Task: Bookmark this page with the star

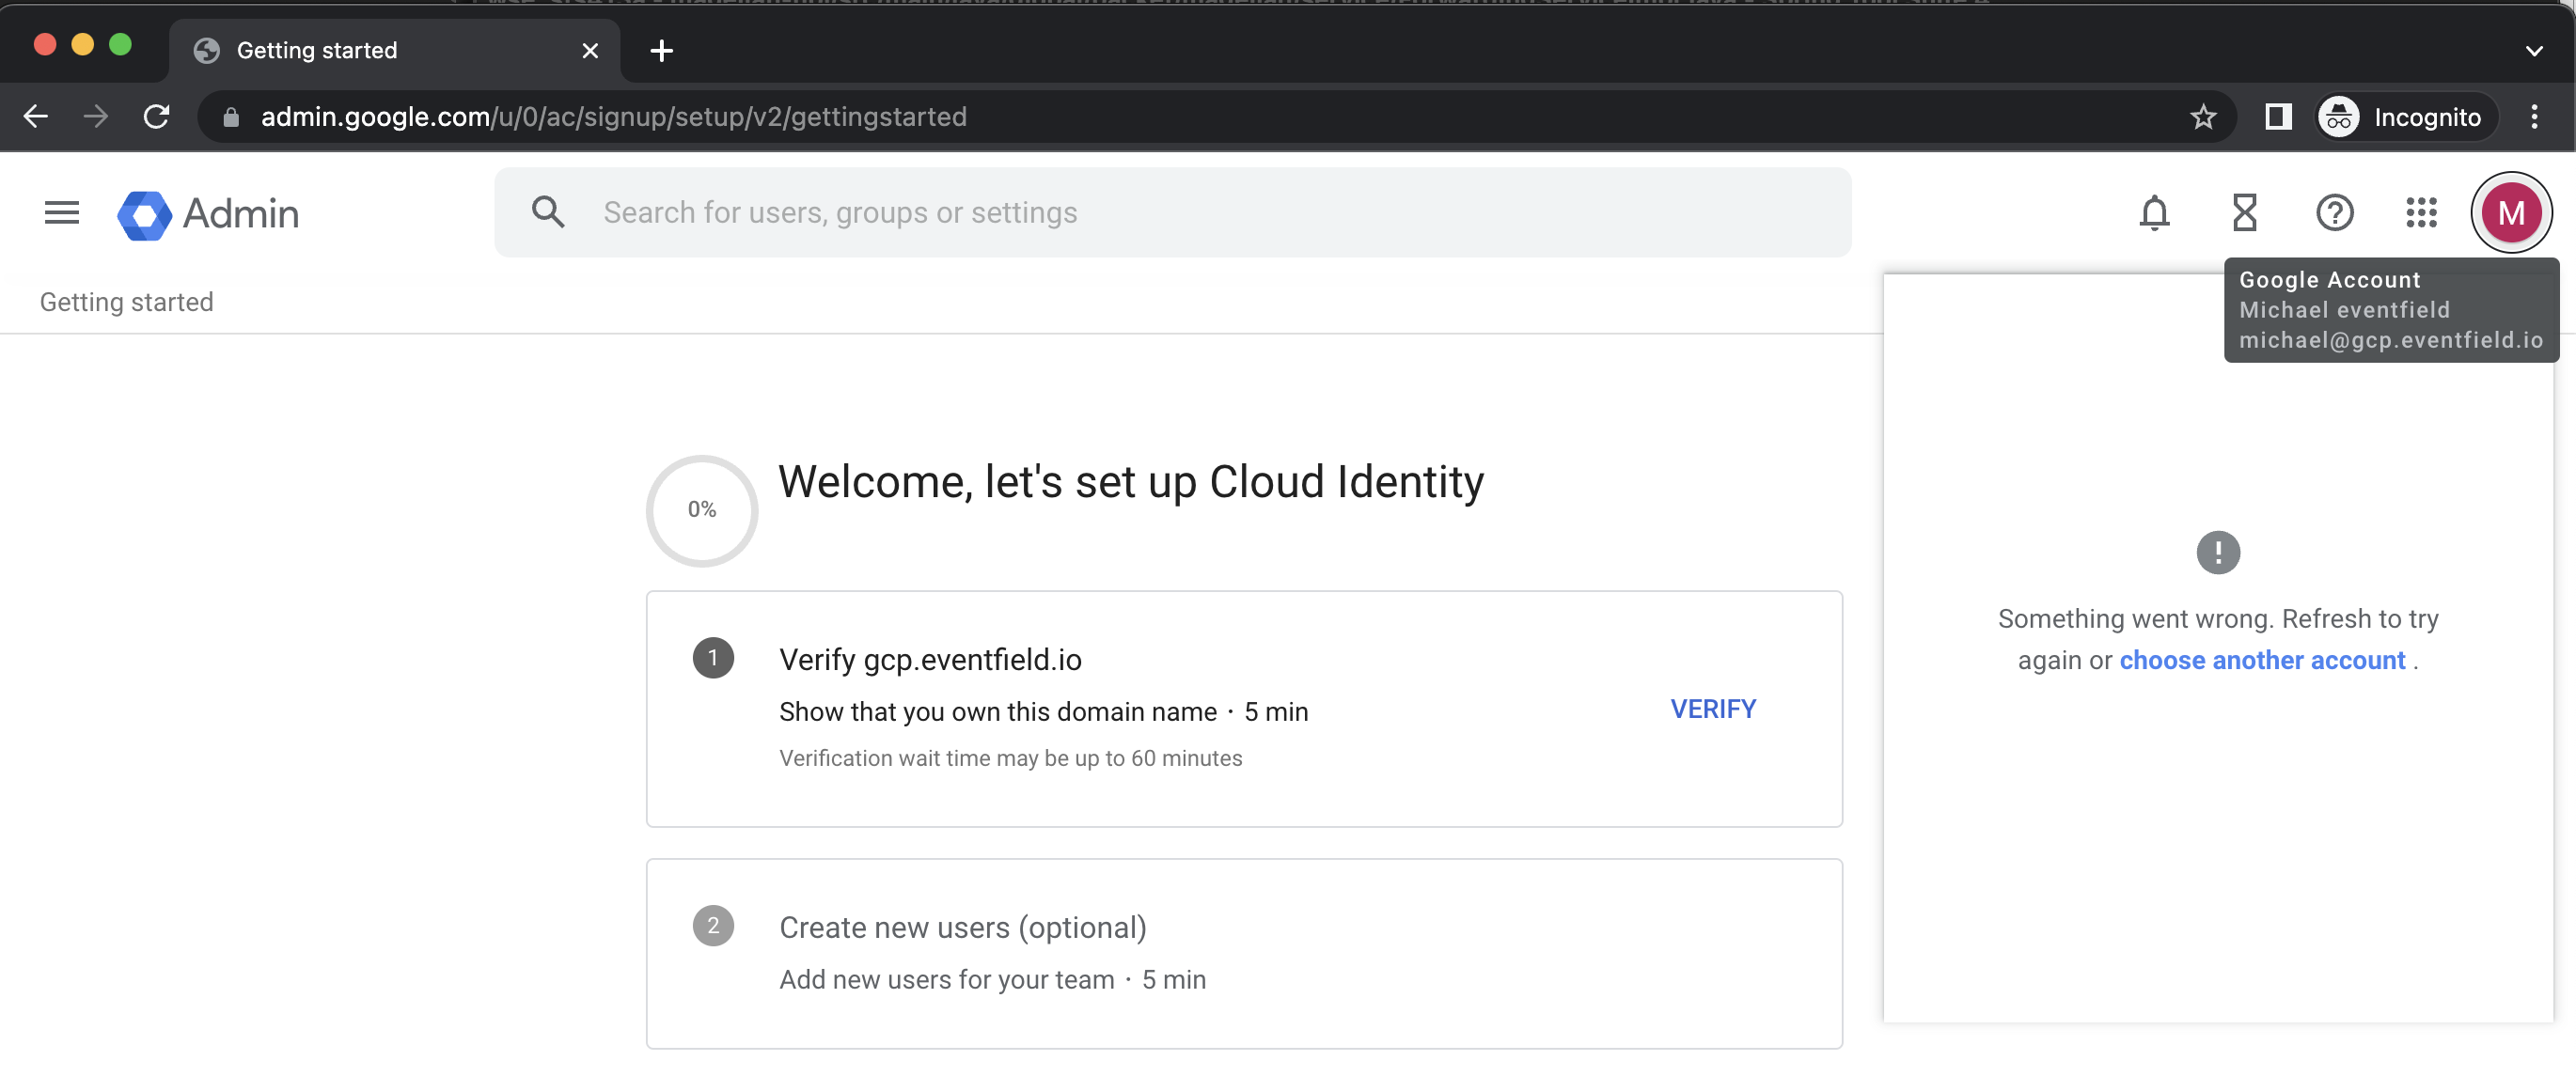Action: (x=2203, y=117)
